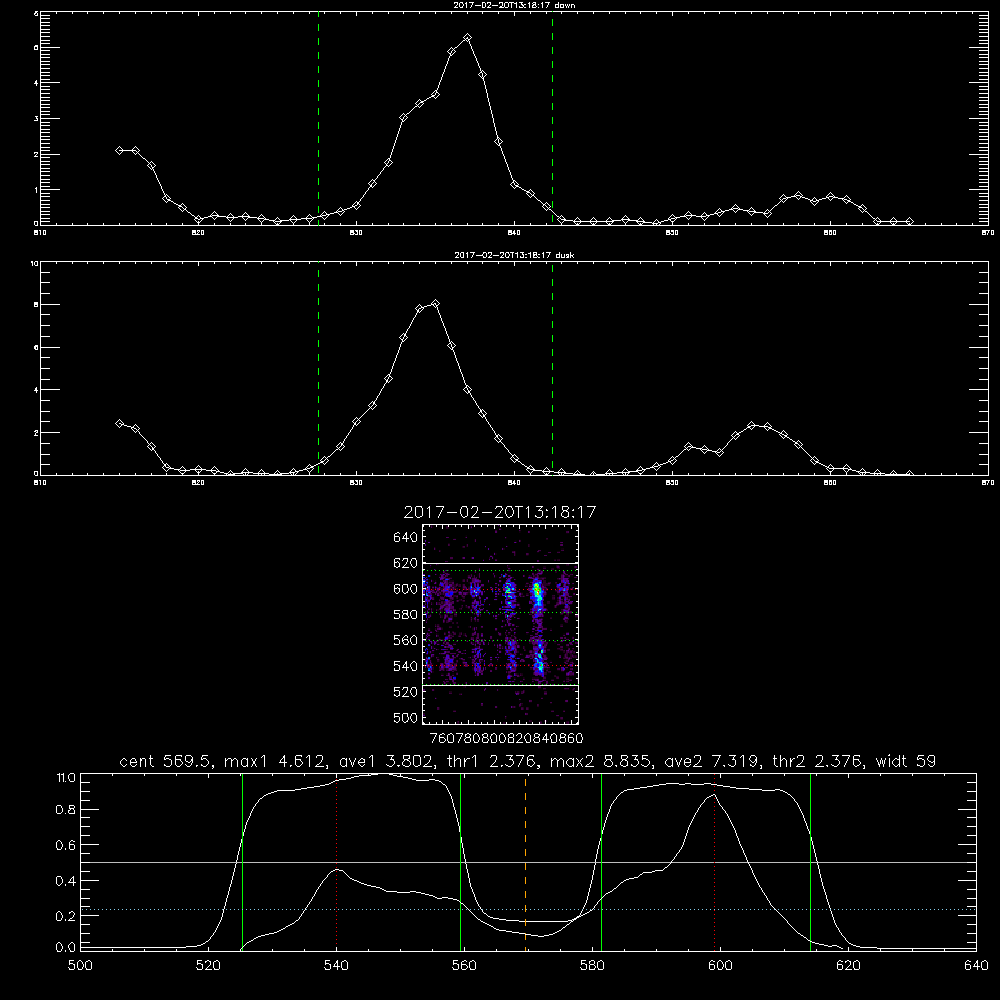Click the lower white line across heat map

click(501, 686)
